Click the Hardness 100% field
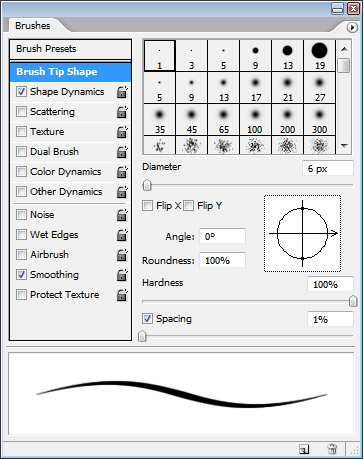 point(330,284)
